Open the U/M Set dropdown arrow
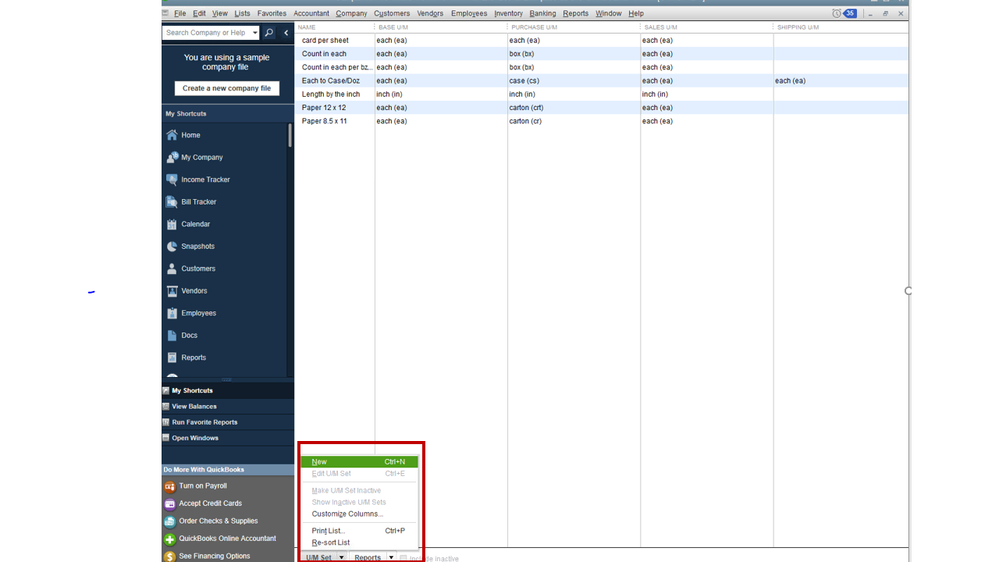Screen dimensions: 999x562 coord(341,558)
